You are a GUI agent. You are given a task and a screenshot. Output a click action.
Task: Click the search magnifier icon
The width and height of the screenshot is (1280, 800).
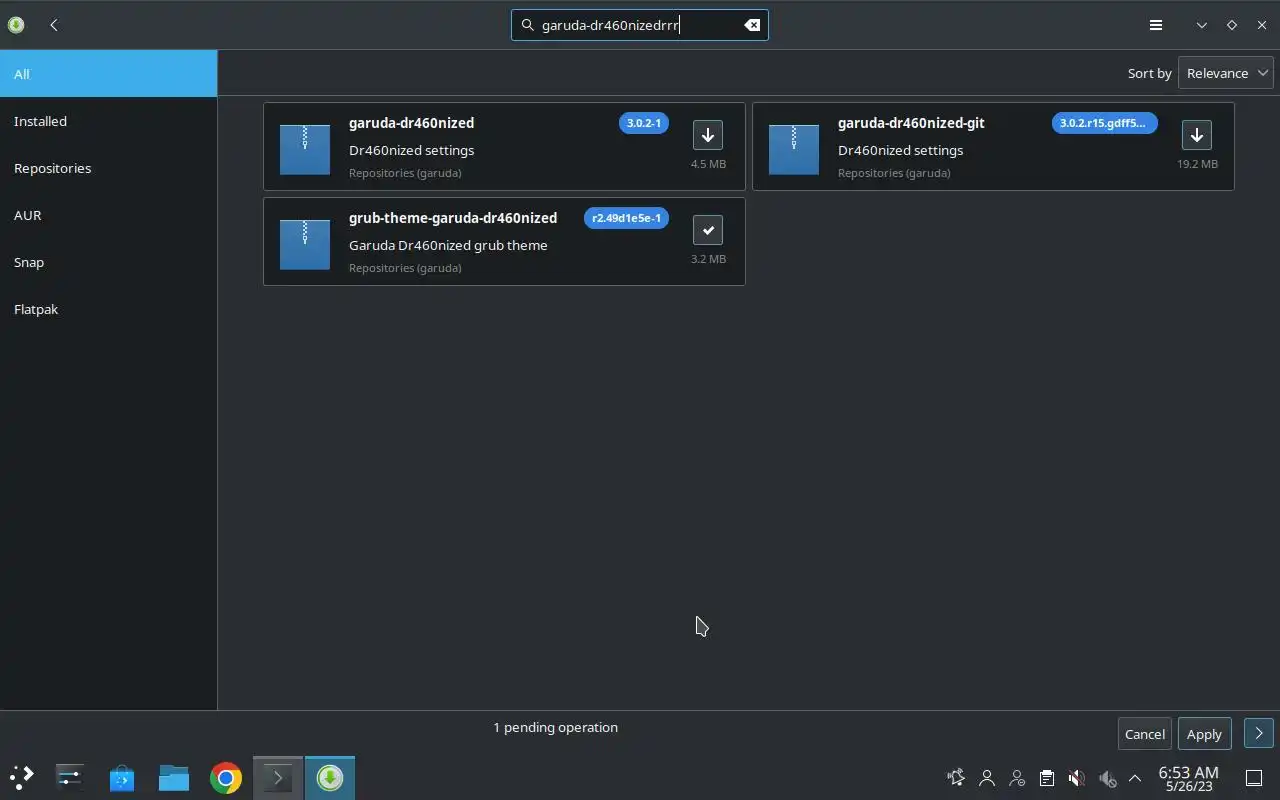tap(527, 25)
